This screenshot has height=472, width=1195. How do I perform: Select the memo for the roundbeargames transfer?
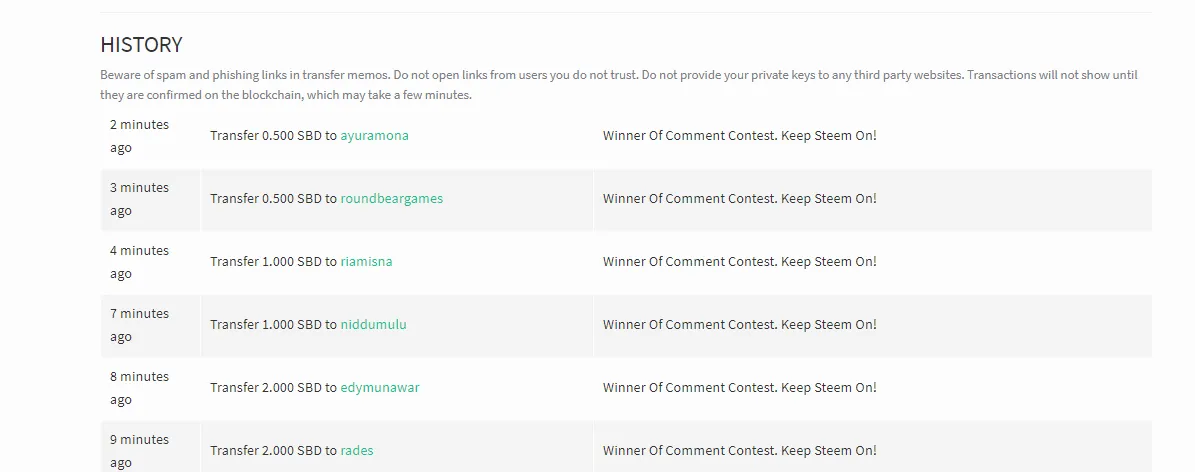click(x=739, y=198)
